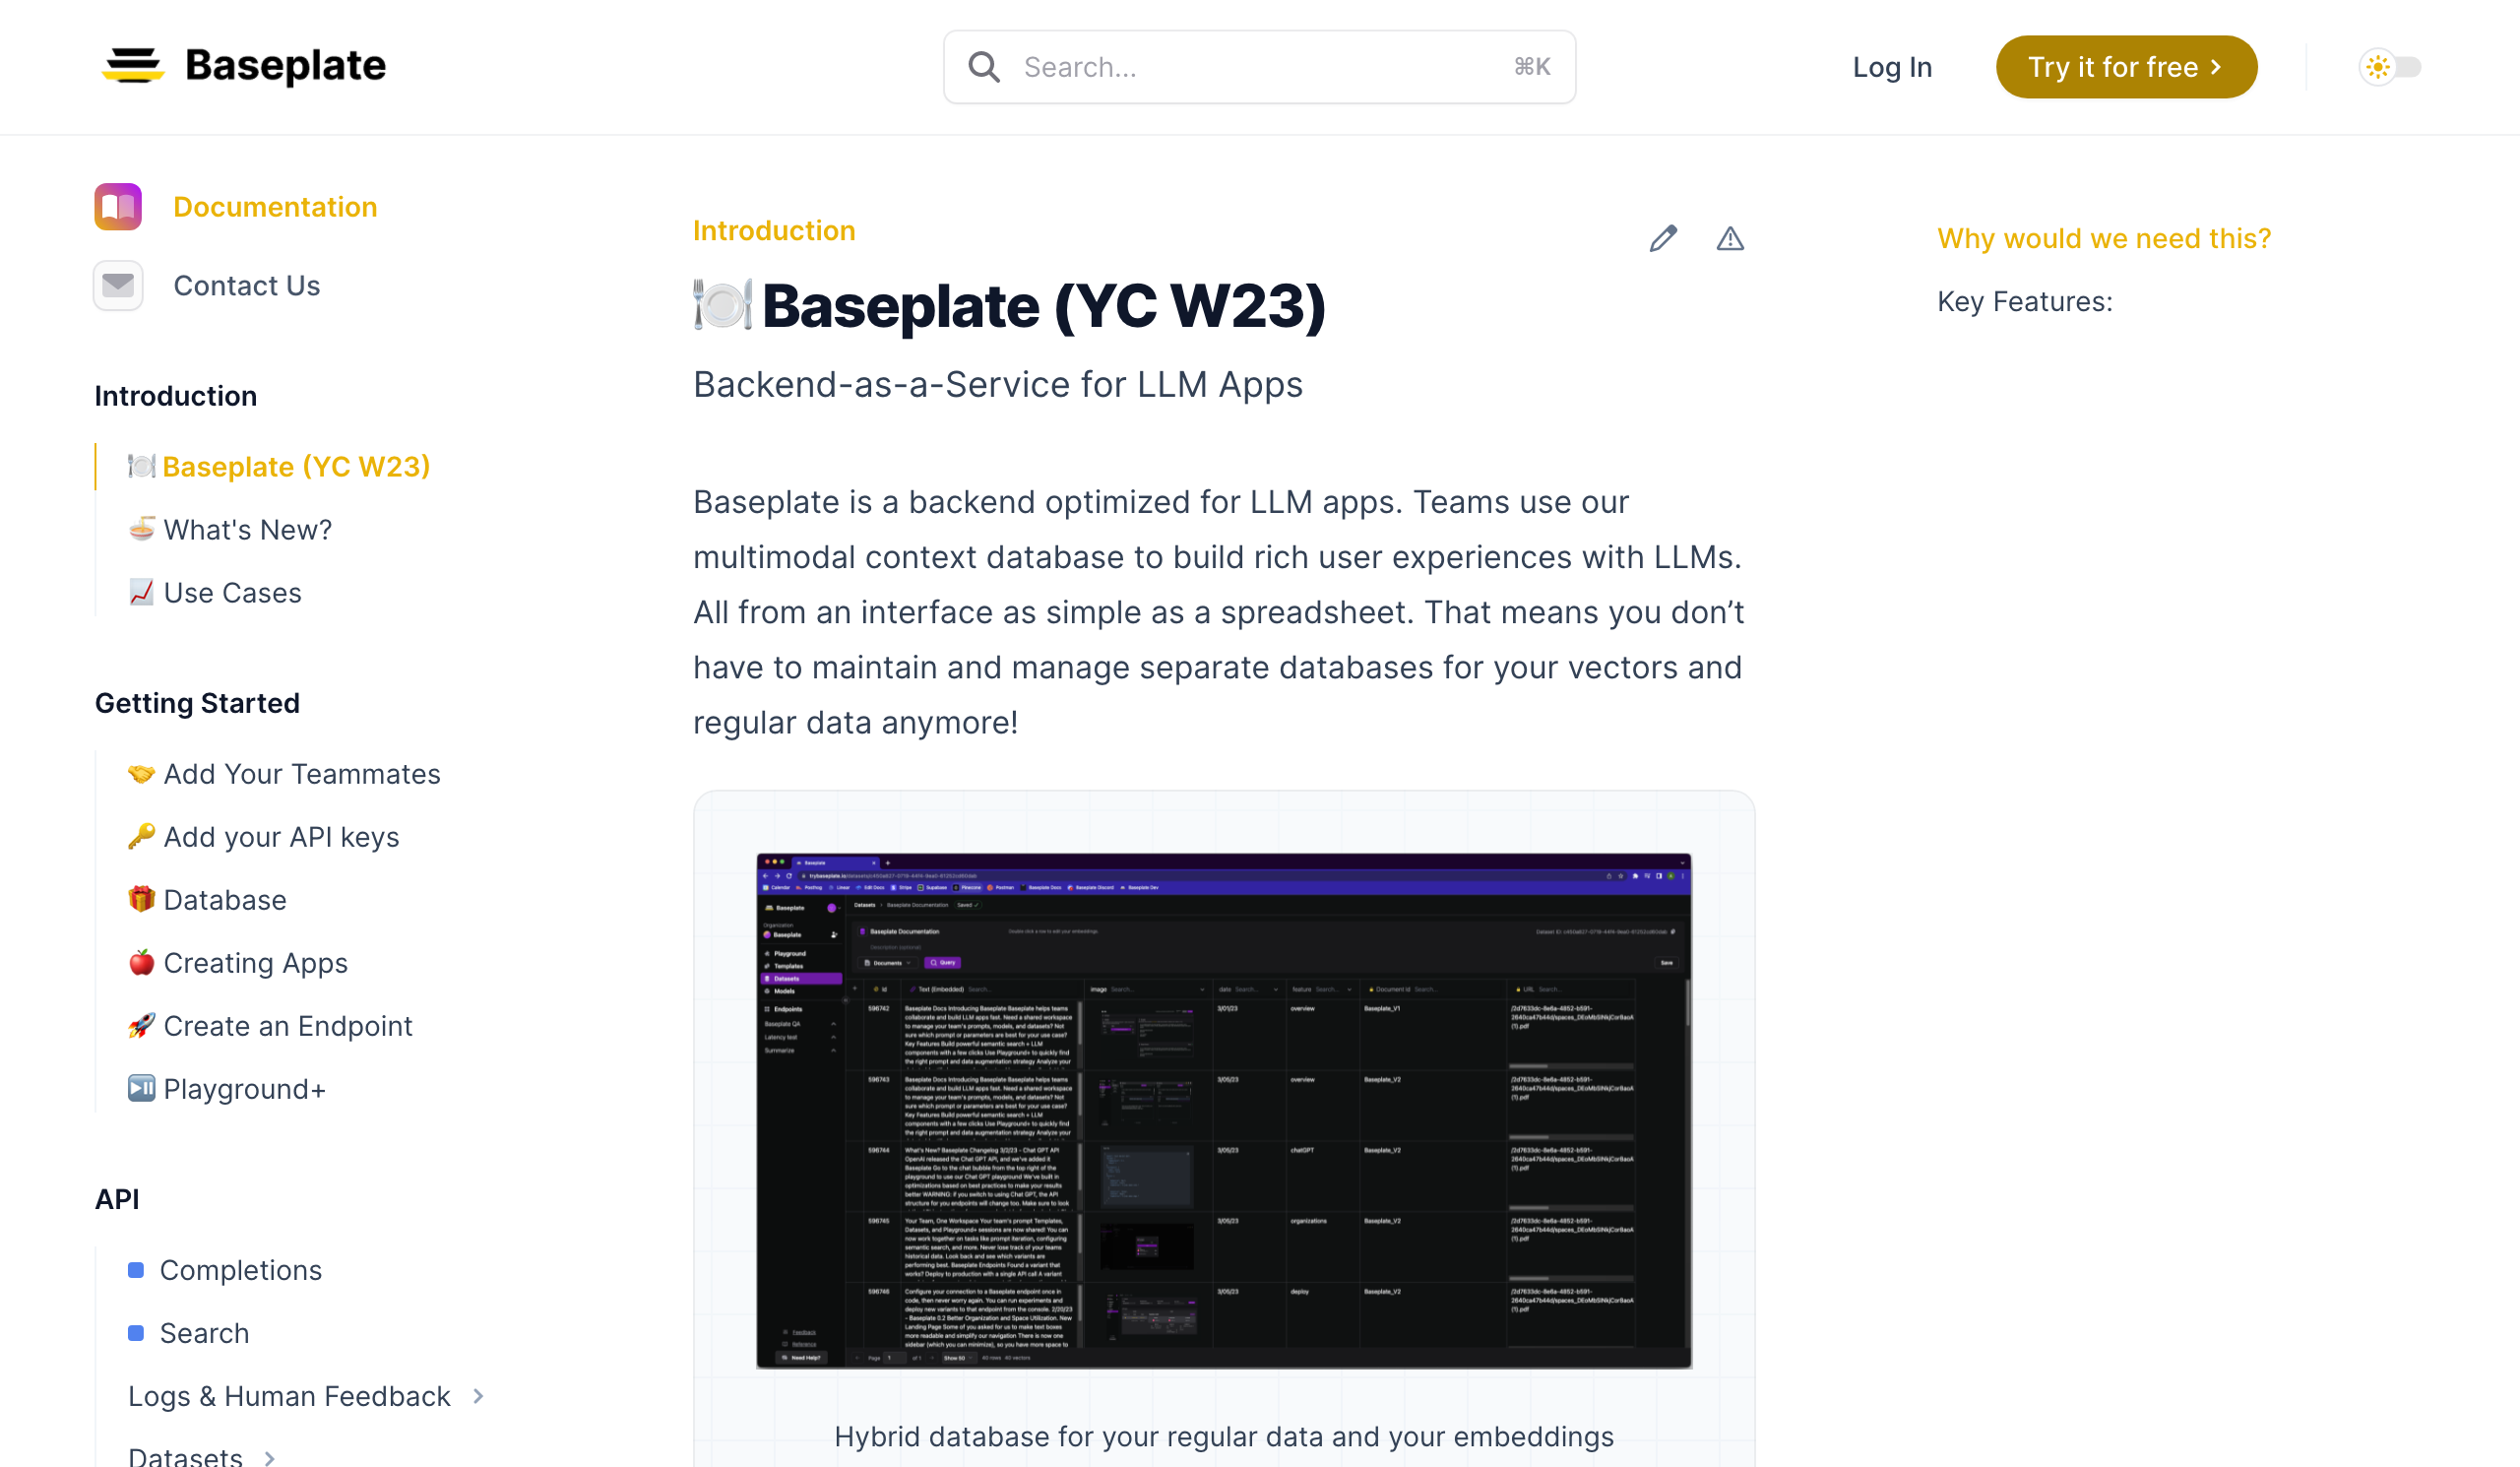Open the Completions API page

tap(240, 1270)
